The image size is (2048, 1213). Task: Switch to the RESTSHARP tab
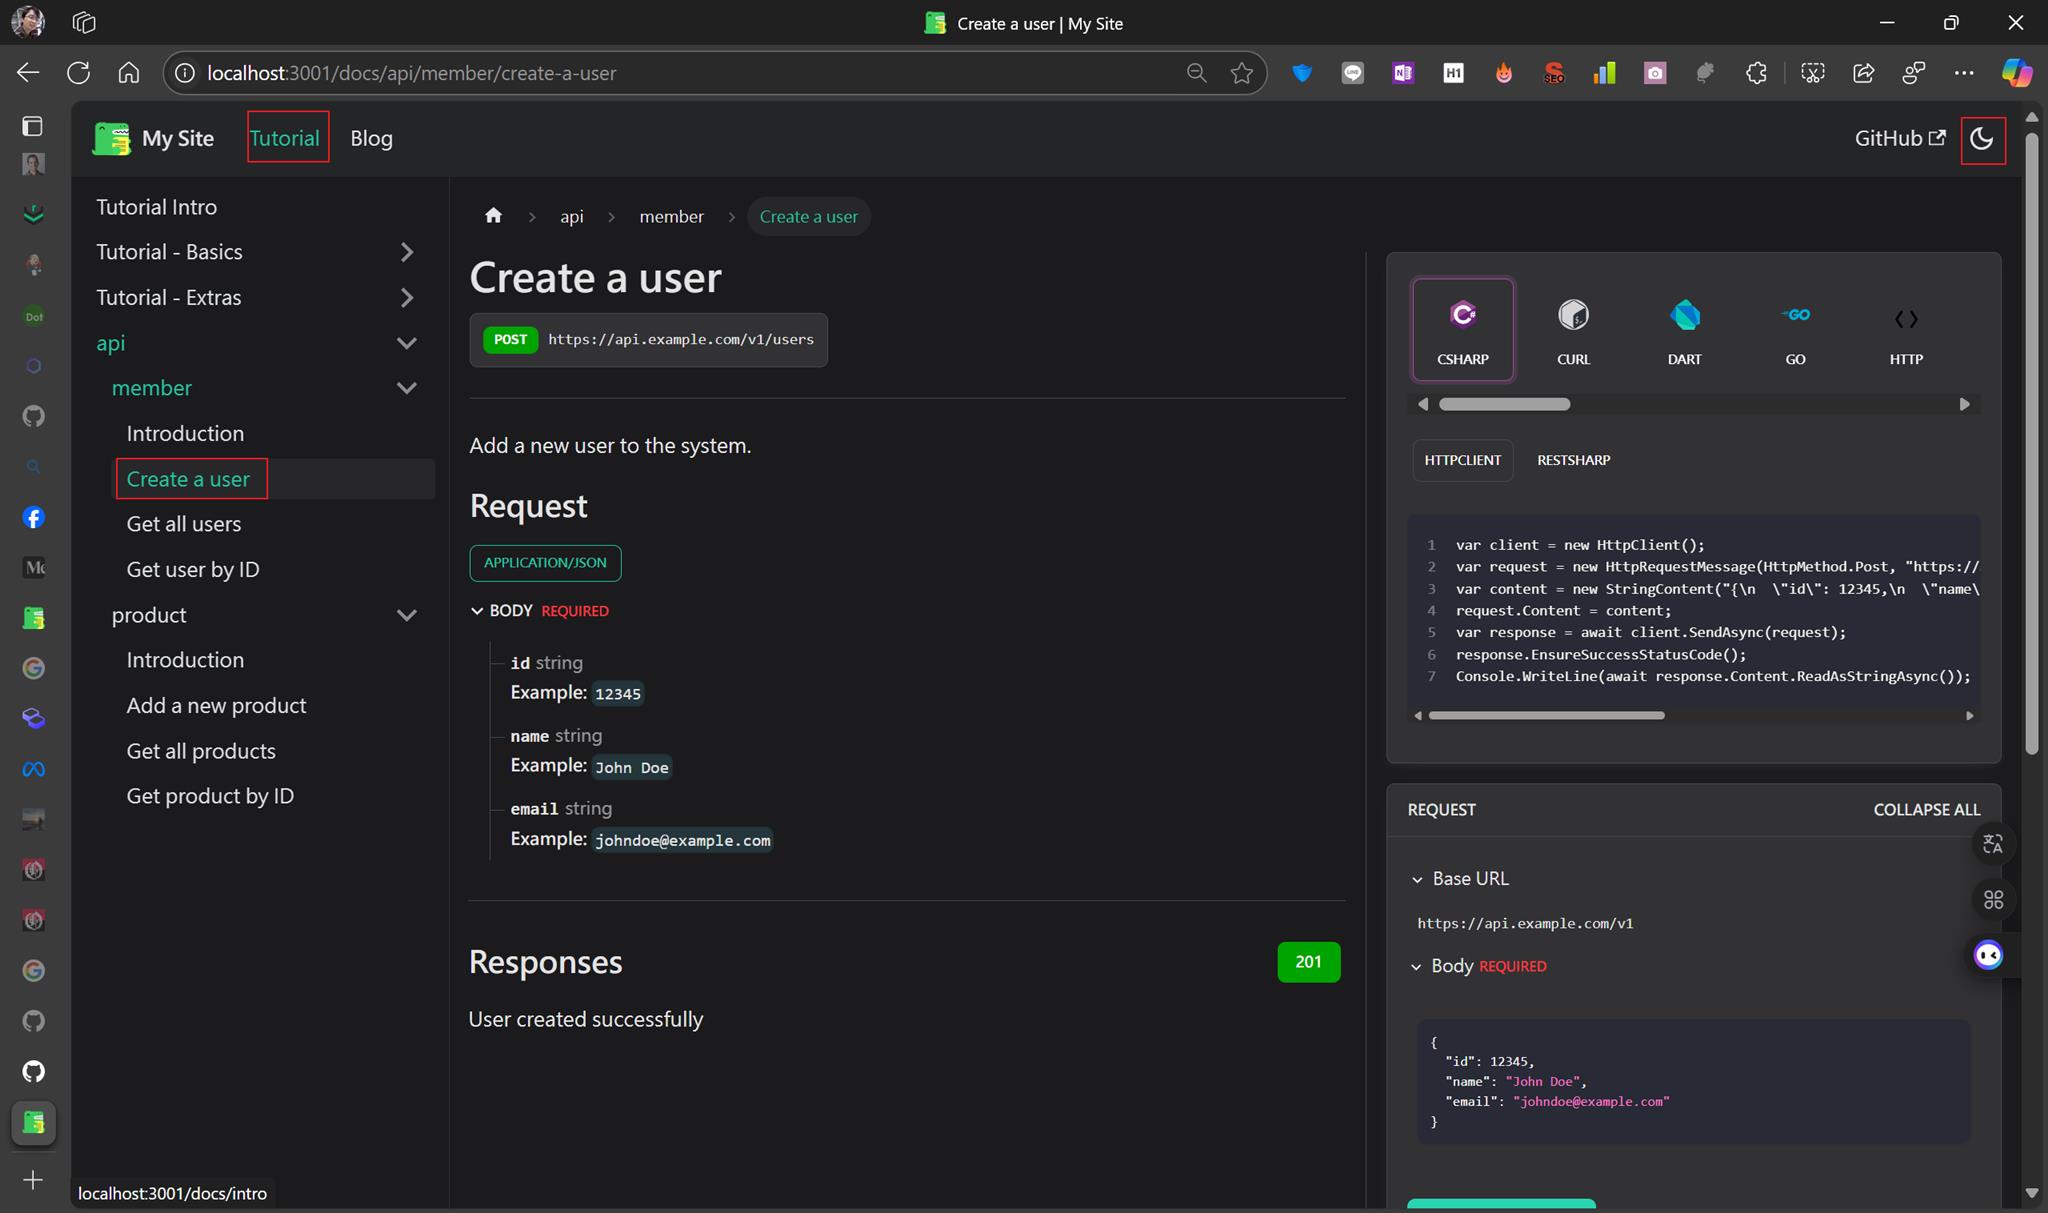(1573, 460)
